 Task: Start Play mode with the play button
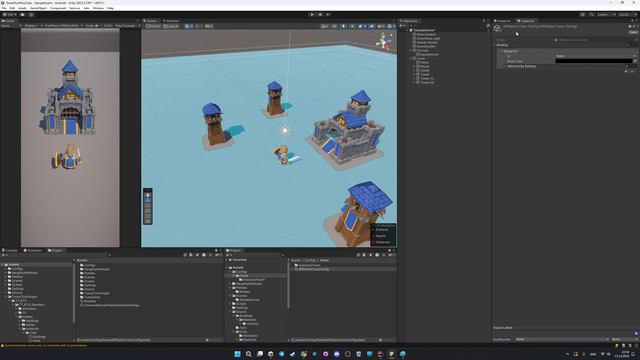(312, 14)
